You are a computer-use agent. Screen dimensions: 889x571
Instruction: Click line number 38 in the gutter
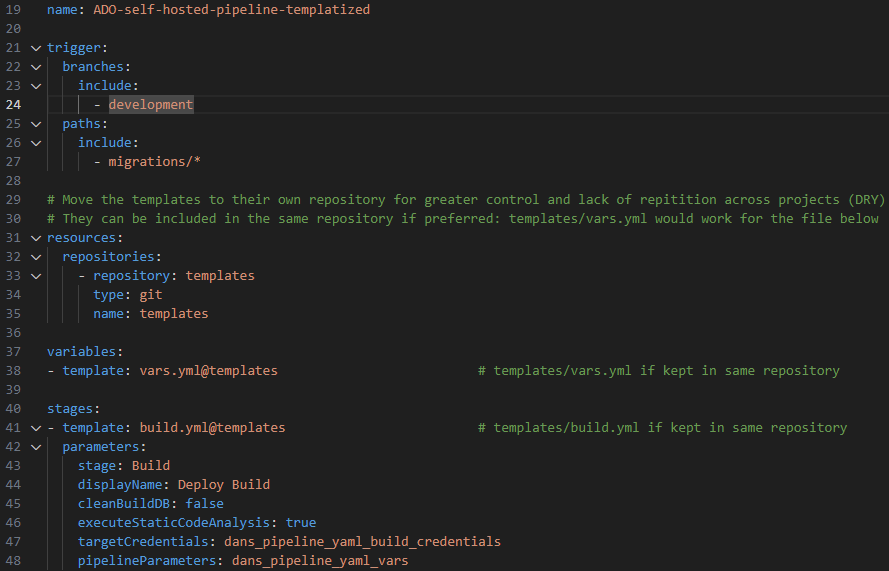(13, 370)
